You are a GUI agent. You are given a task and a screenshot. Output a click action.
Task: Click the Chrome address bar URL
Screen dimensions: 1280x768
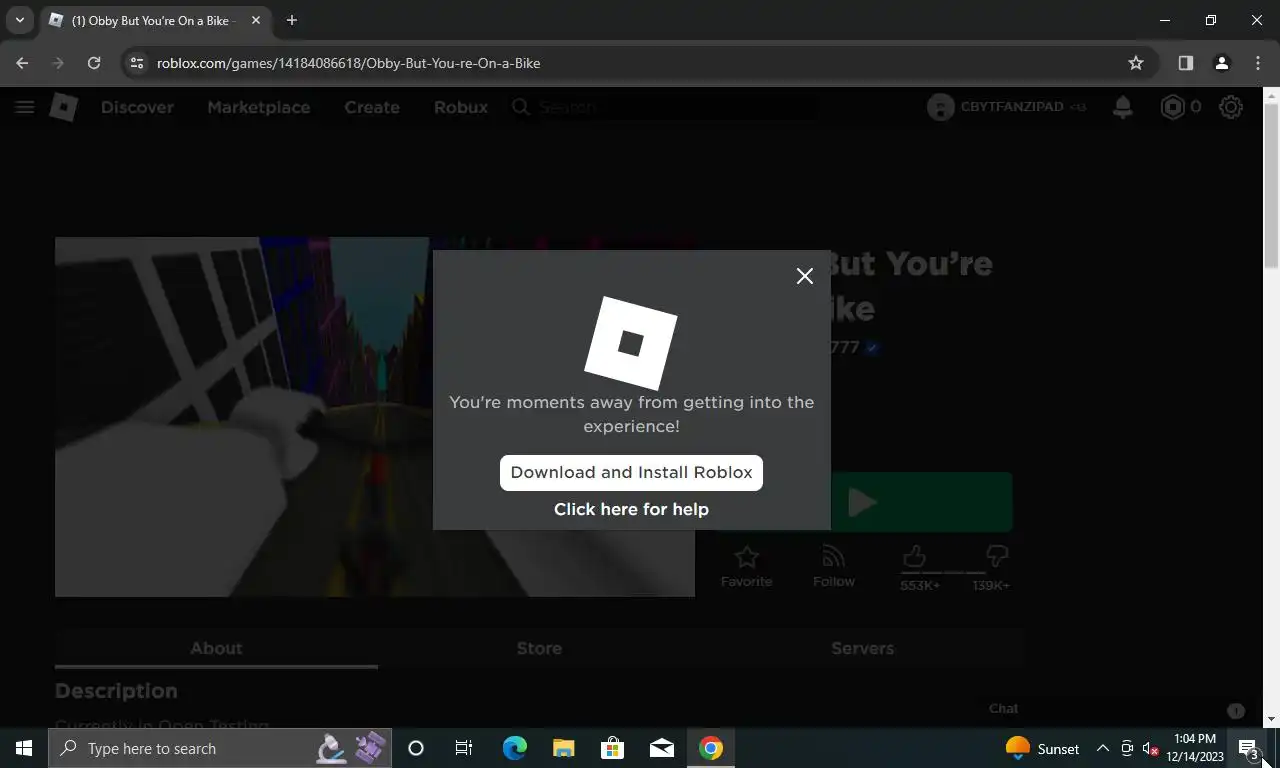[348, 63]
